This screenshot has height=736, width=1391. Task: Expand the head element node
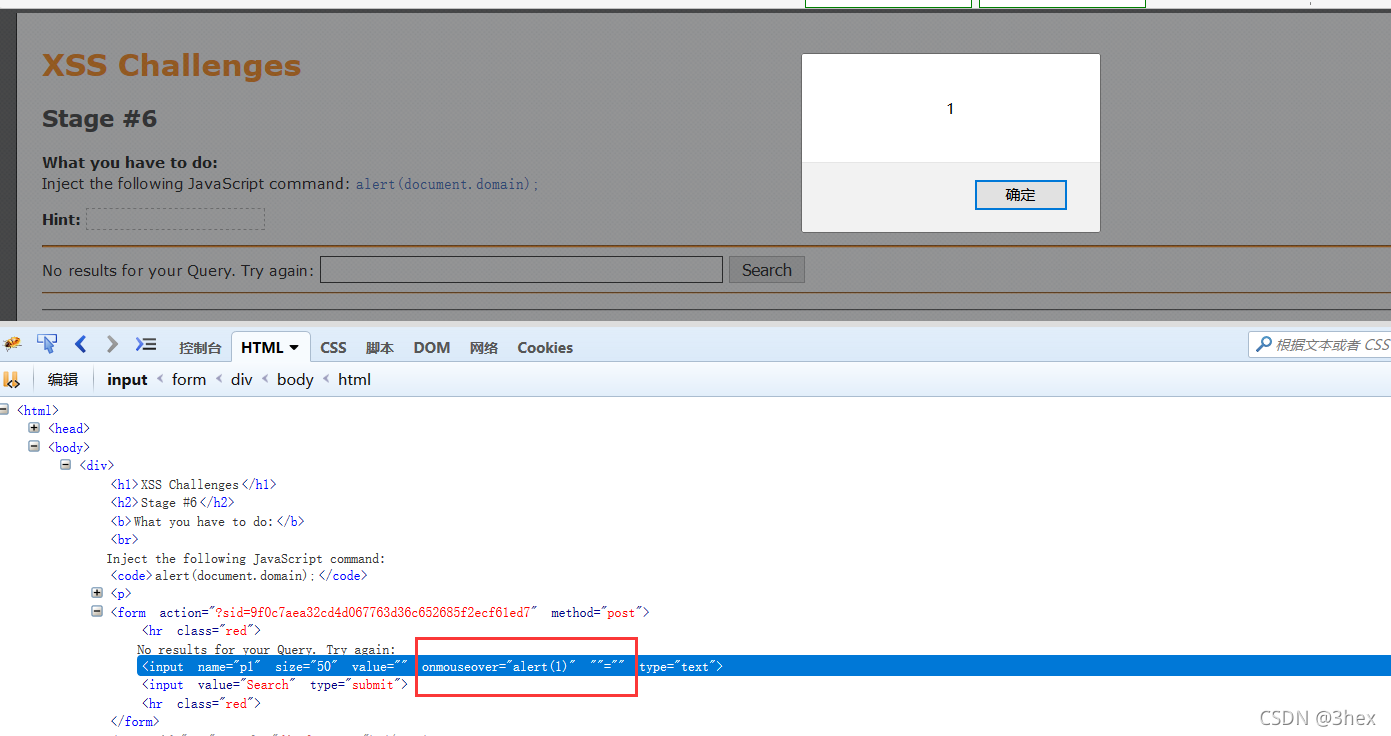(x=33, y=427)
